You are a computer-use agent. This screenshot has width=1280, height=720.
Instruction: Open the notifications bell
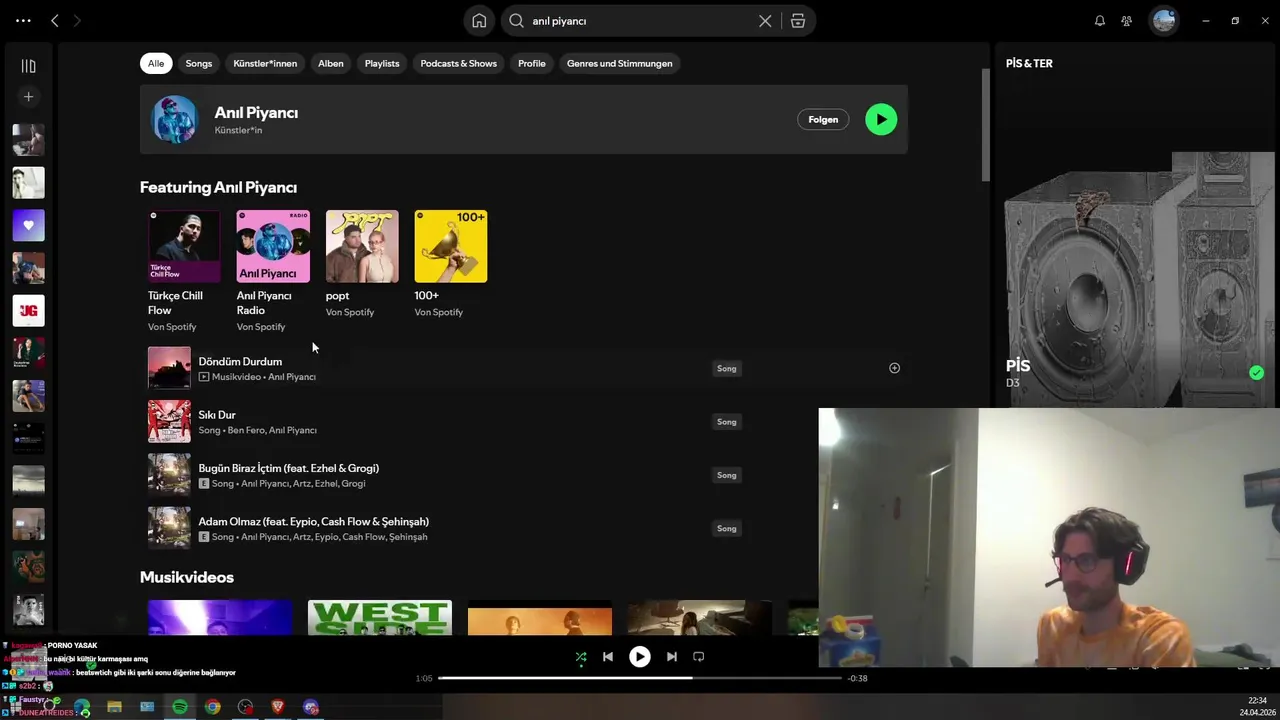pyautogui.click(x=1099, y=21)
